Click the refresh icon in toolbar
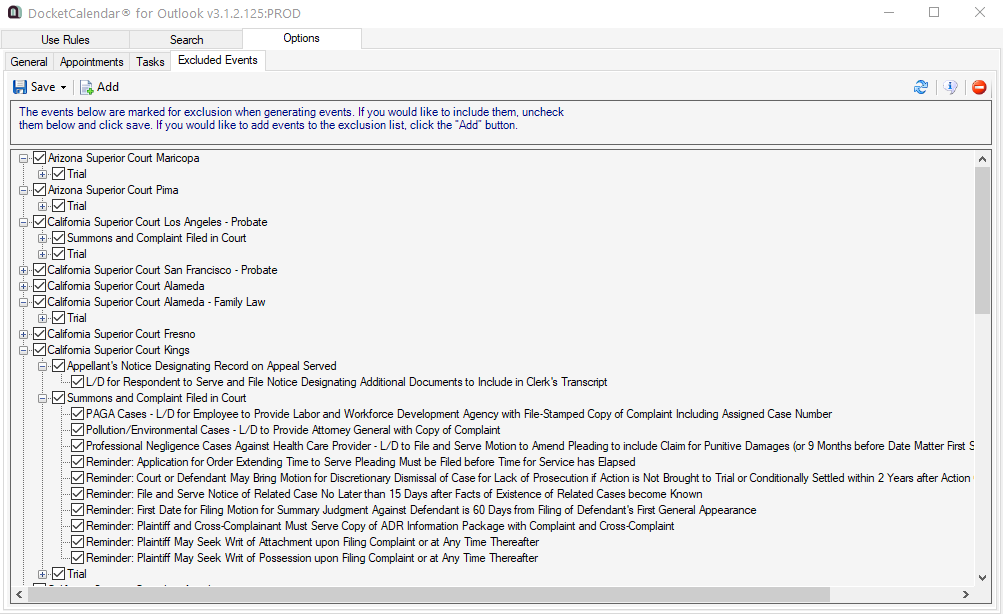The width and height of the screenshot is (1003, 614). pos(921,88)
